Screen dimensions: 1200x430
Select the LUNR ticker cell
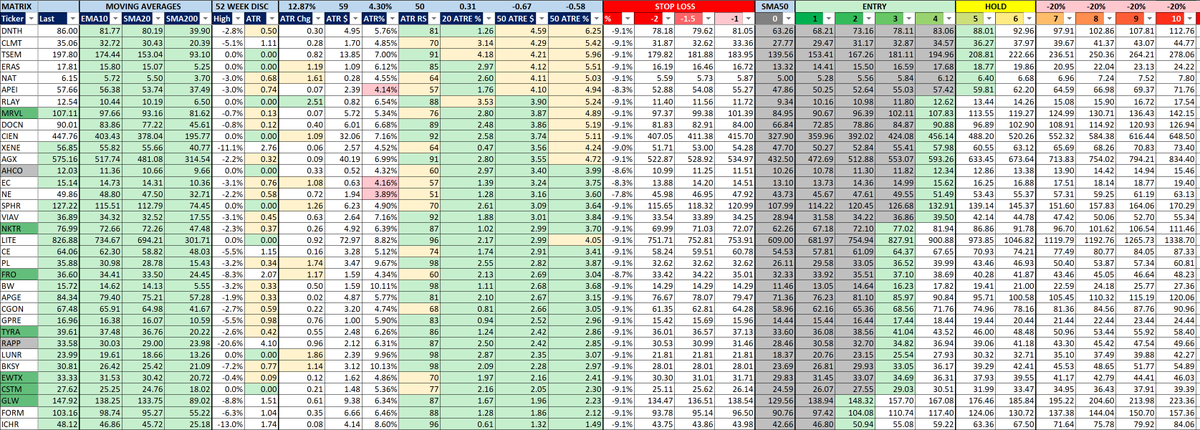[x=20, y=354]
